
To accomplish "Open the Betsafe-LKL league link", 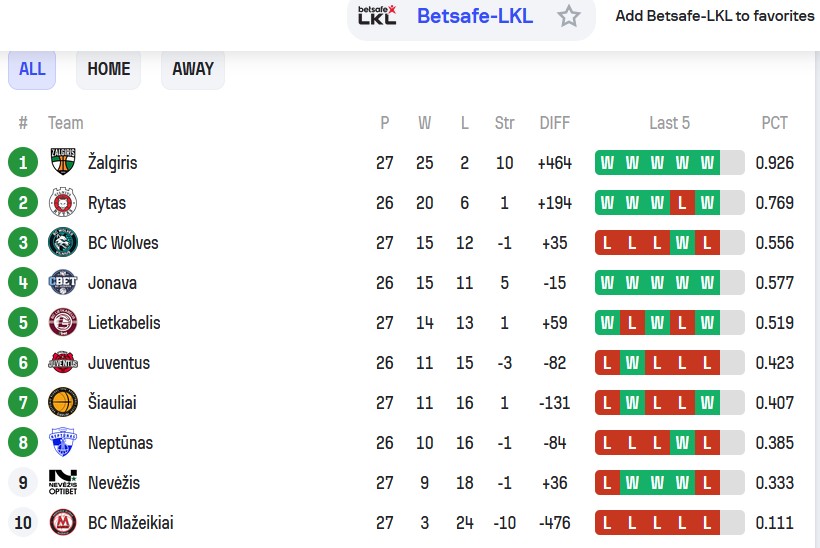I will click(474, 16).
